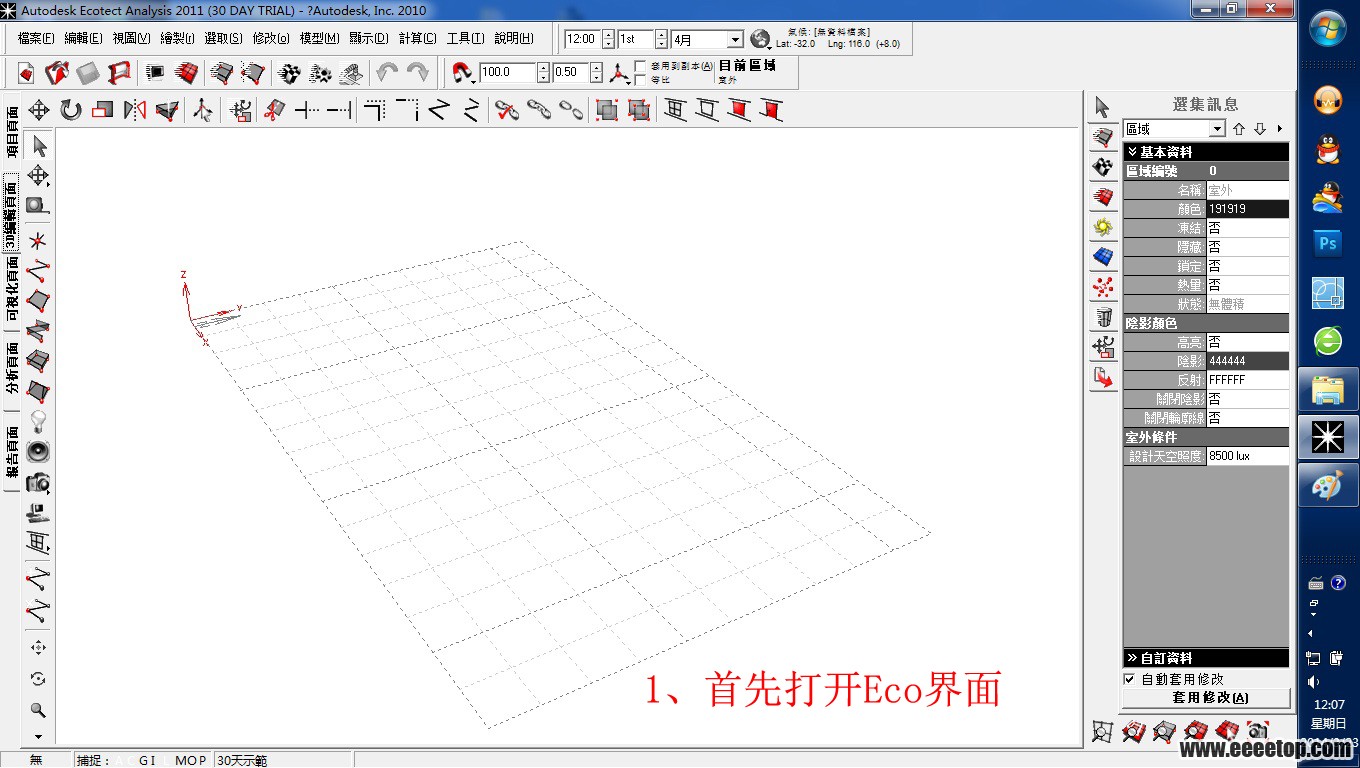1360x768 pixels.
Task: Increase the 1st day stepper
Action: [x=661, y=35]
